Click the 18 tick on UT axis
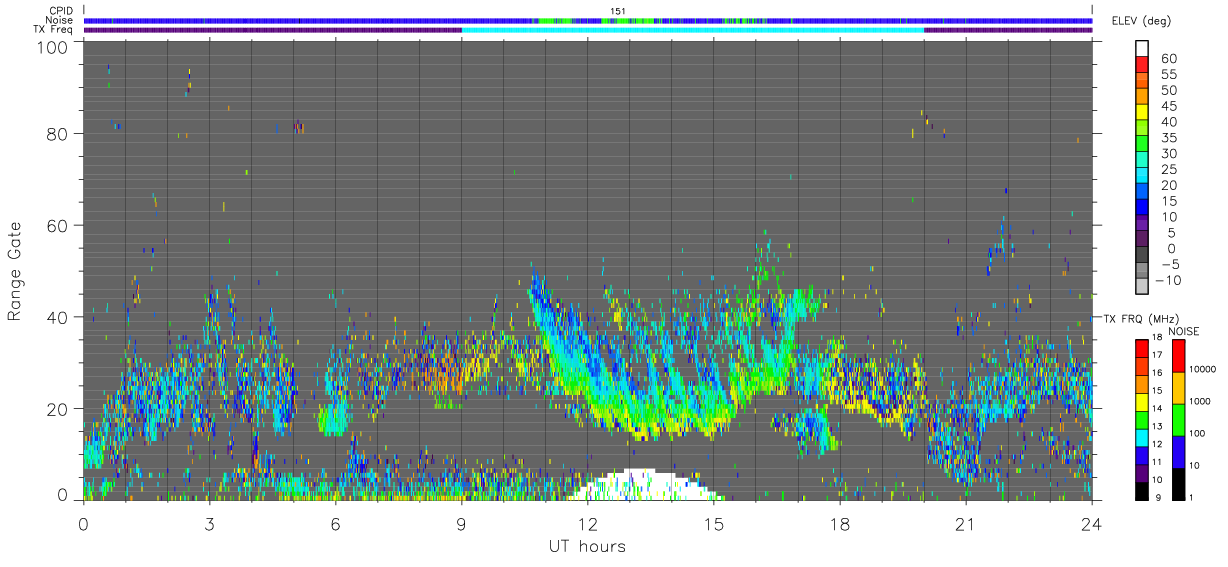Screen dimensions: 1228x567 [x=839, y=524]
